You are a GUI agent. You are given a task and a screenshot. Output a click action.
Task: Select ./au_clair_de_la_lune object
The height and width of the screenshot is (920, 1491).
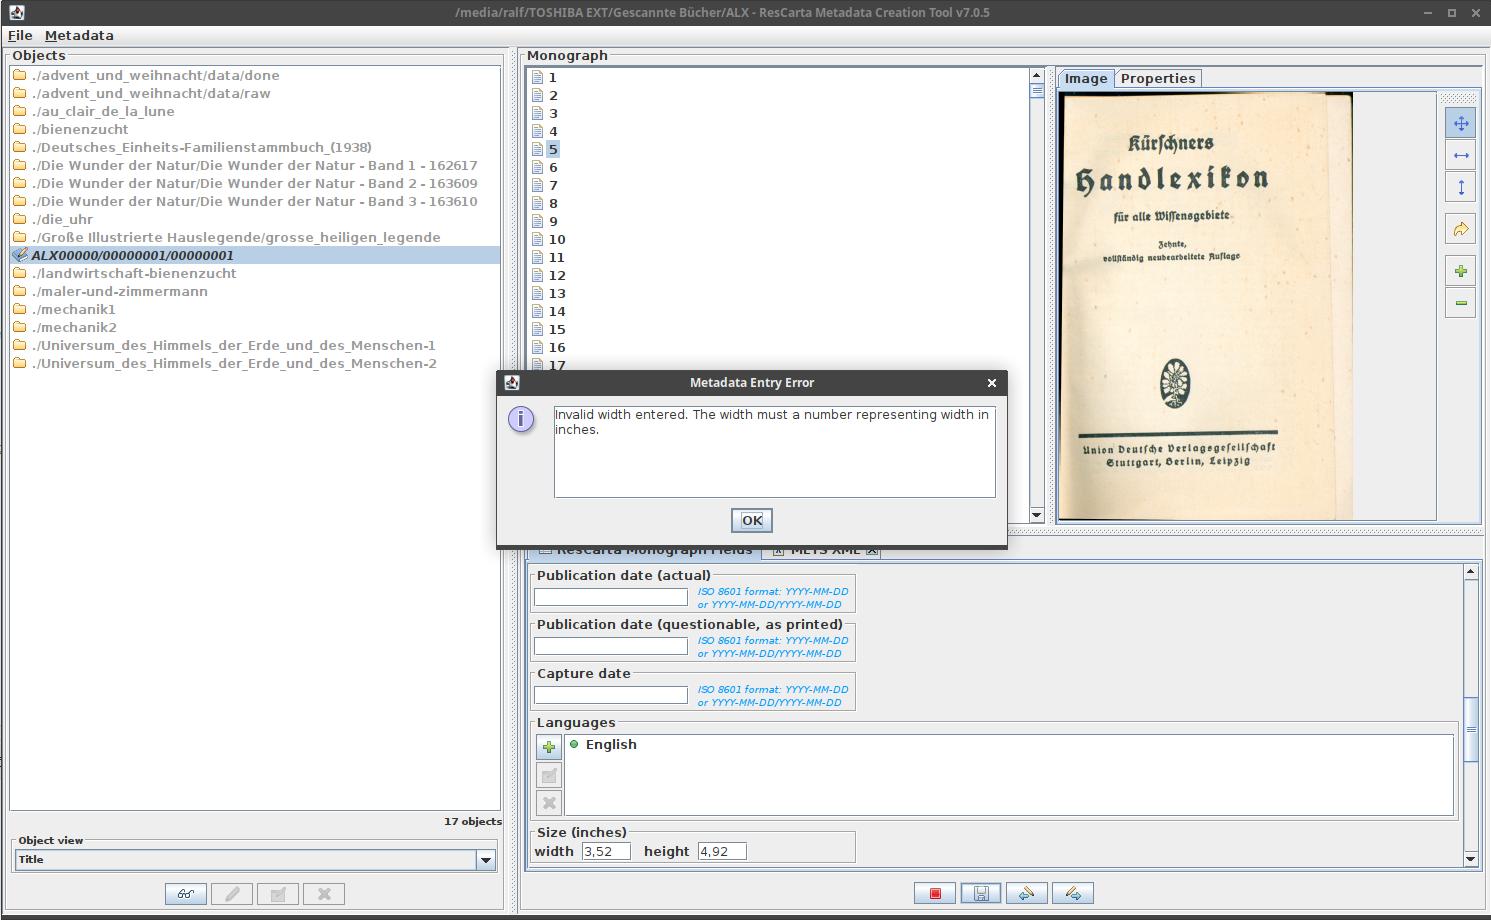pyautogui.click(x=102, y=111)
